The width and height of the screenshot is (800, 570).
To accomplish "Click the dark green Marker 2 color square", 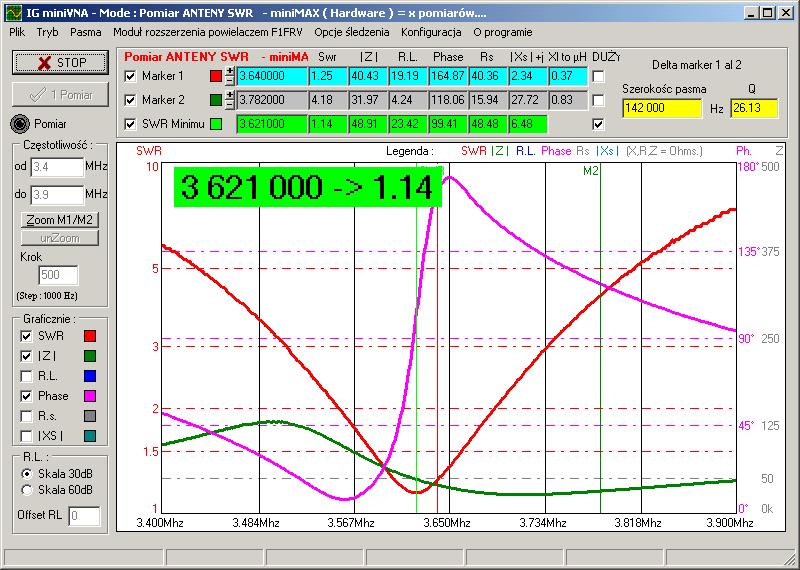I will (216, 100).
